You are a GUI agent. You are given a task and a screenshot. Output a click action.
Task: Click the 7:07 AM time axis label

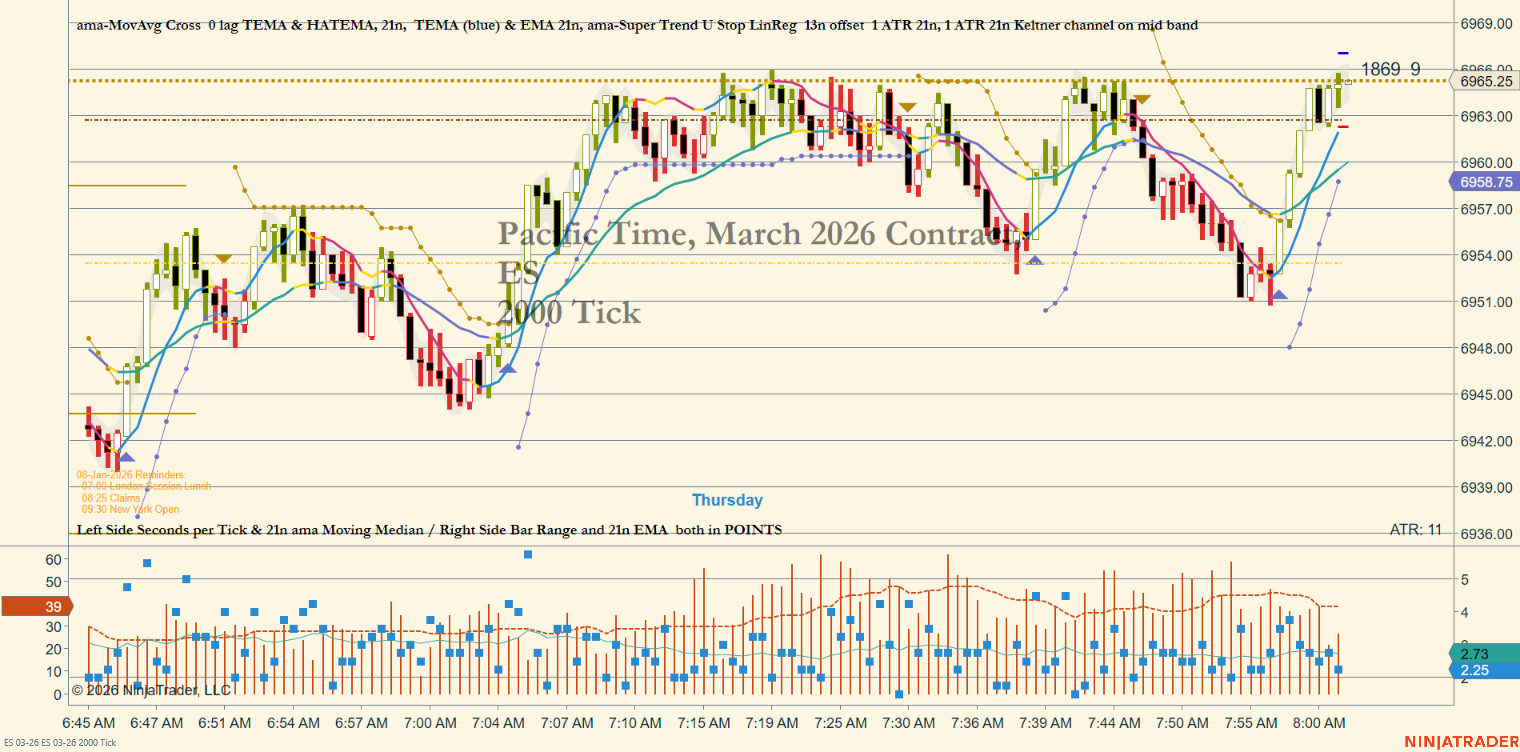click(567, 722)
